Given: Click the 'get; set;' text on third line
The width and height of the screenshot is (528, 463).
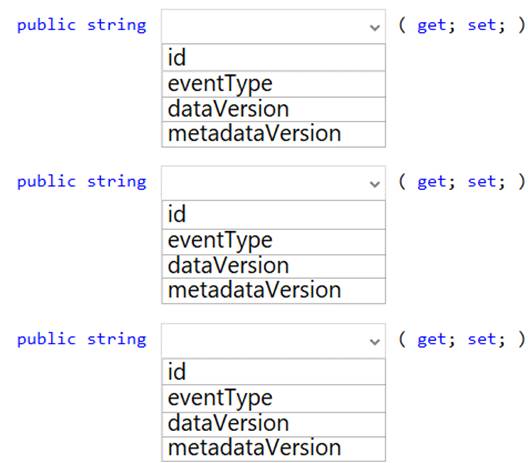Looking at the screenshot, I should 461,339.
